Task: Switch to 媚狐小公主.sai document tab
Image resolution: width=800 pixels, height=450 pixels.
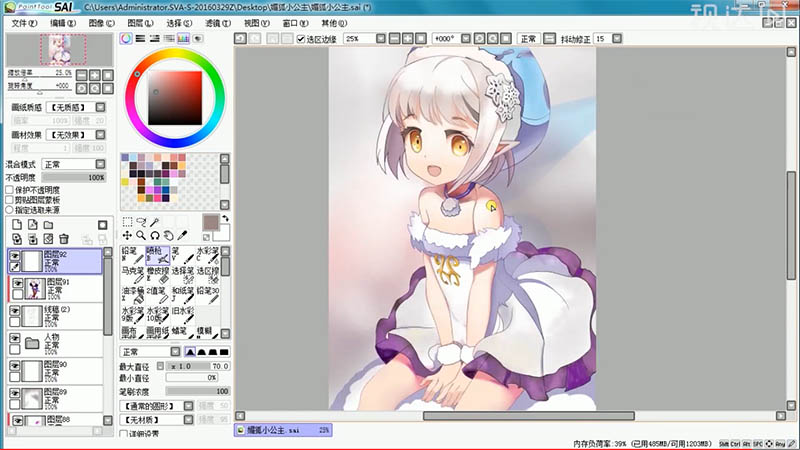Action: (x=283, y=430)
